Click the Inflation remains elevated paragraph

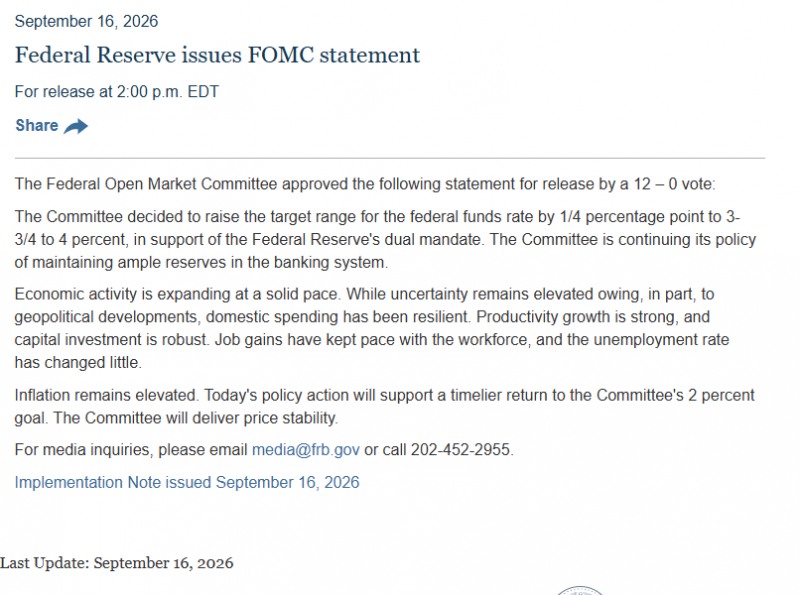384,406
